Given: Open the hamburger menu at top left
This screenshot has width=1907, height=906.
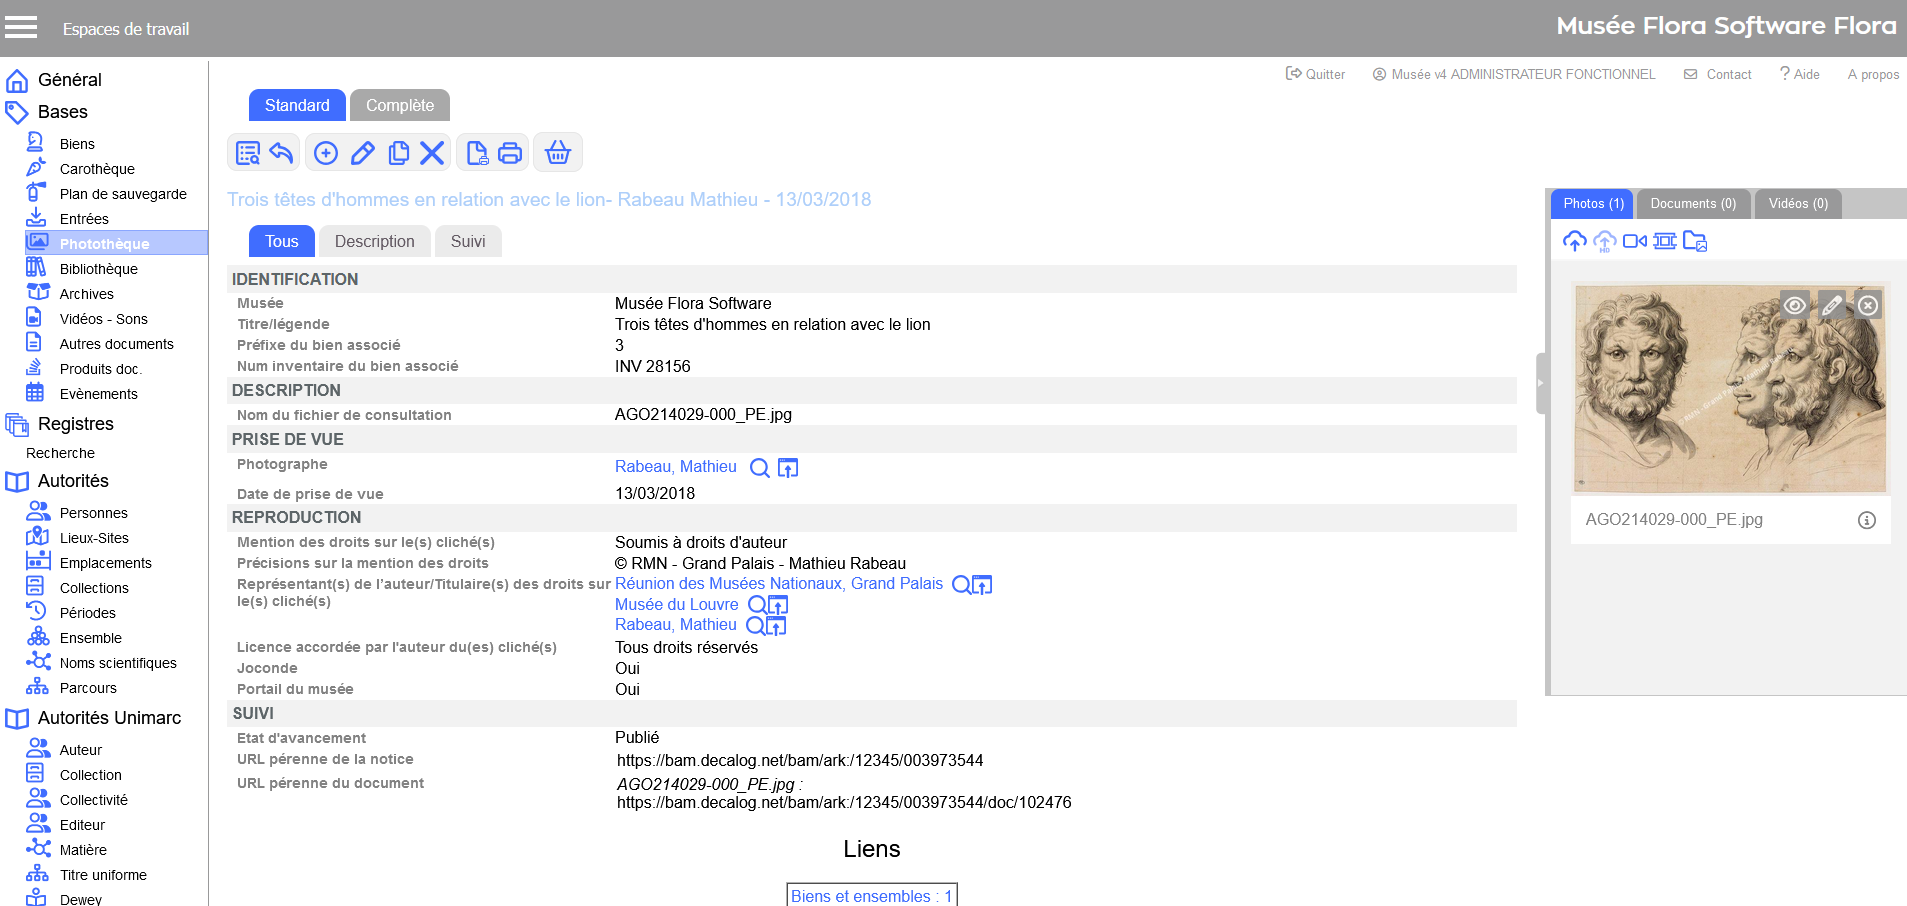Looking at the screenshot, I should click(21, 28).
